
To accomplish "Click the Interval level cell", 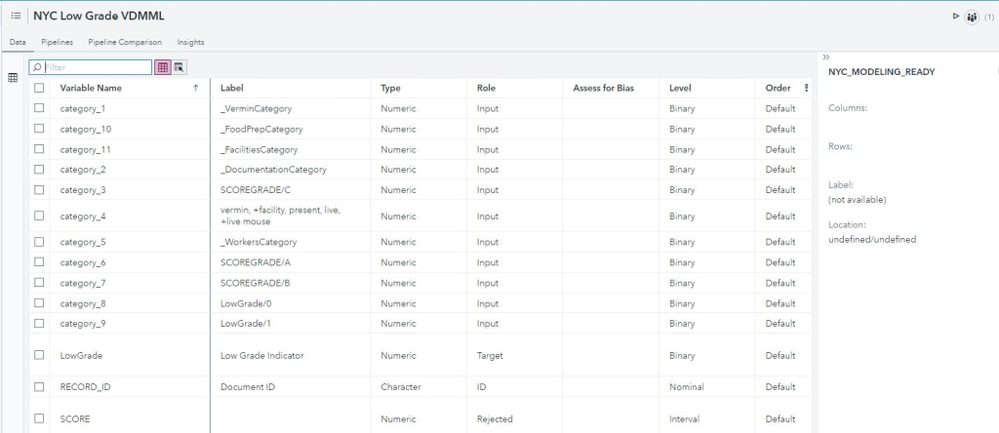I will point(684,419).
